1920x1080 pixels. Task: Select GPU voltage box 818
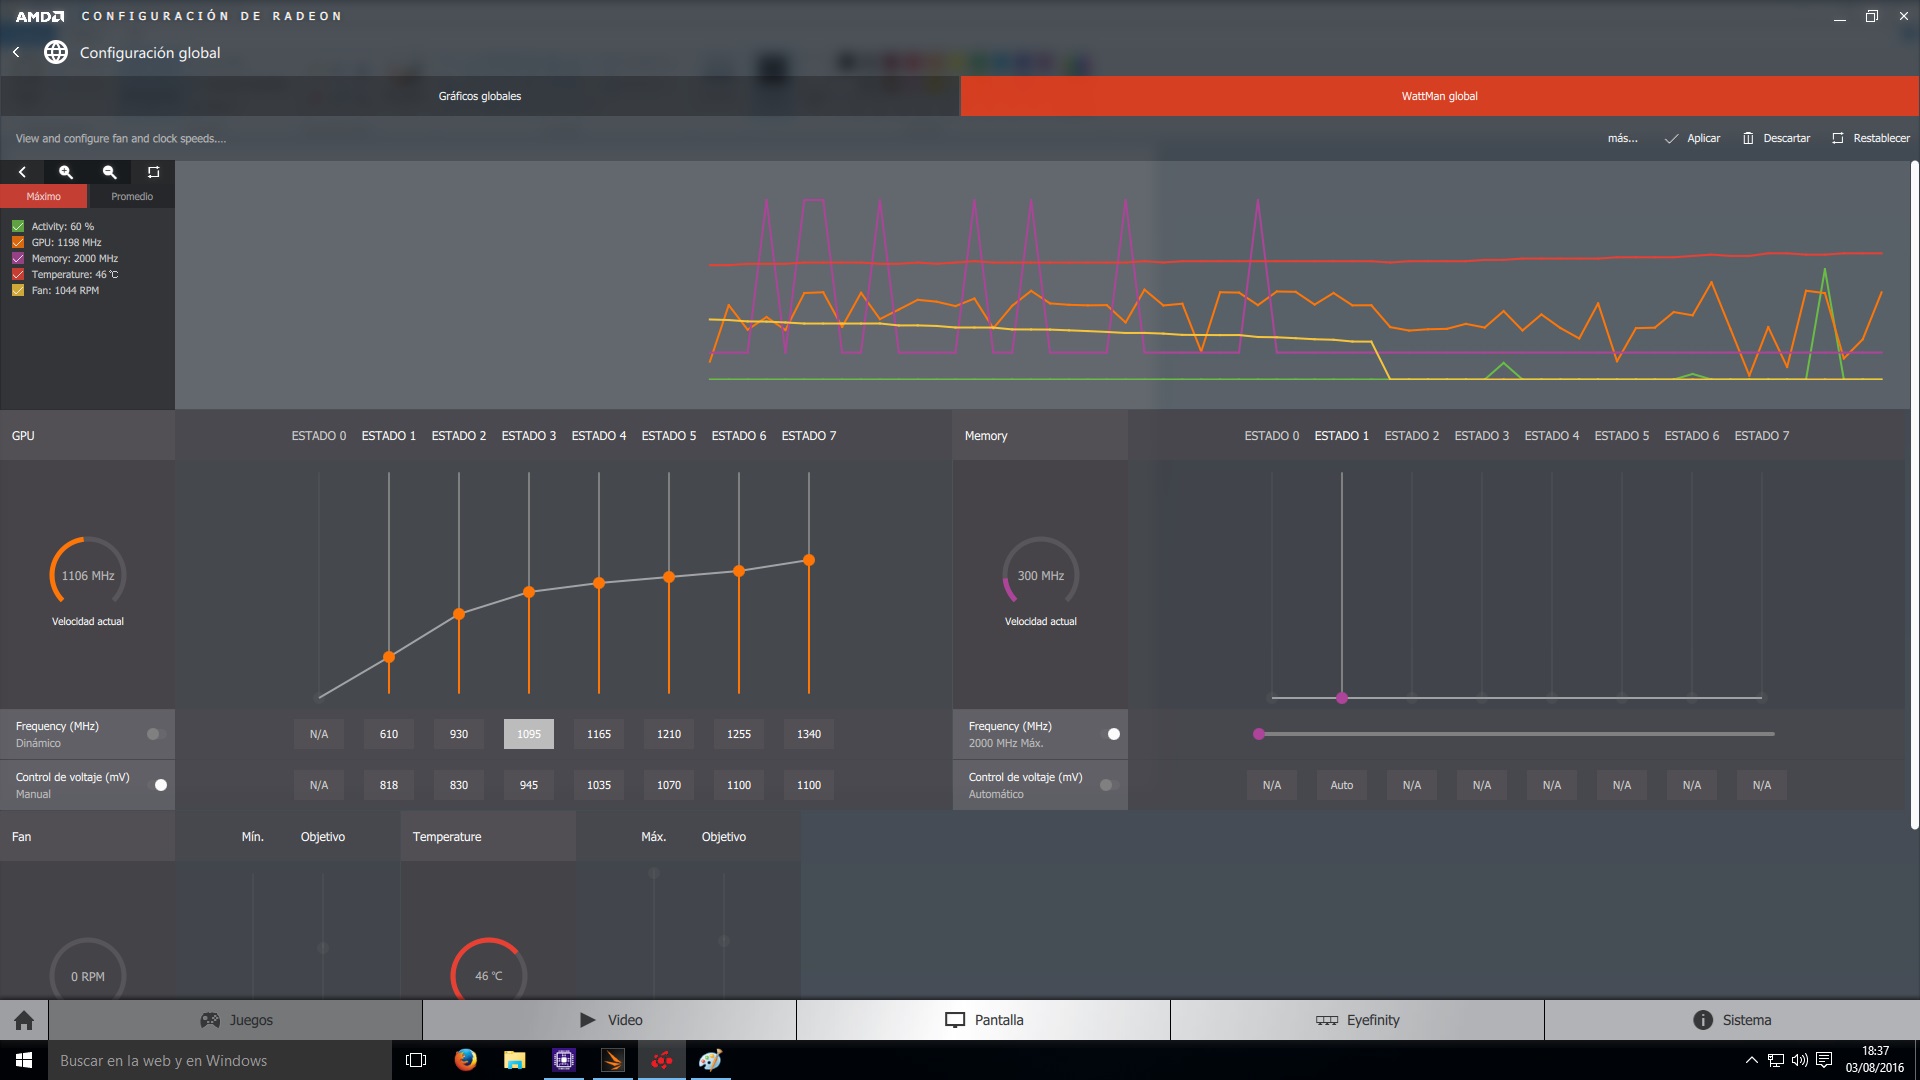[389, 785]
